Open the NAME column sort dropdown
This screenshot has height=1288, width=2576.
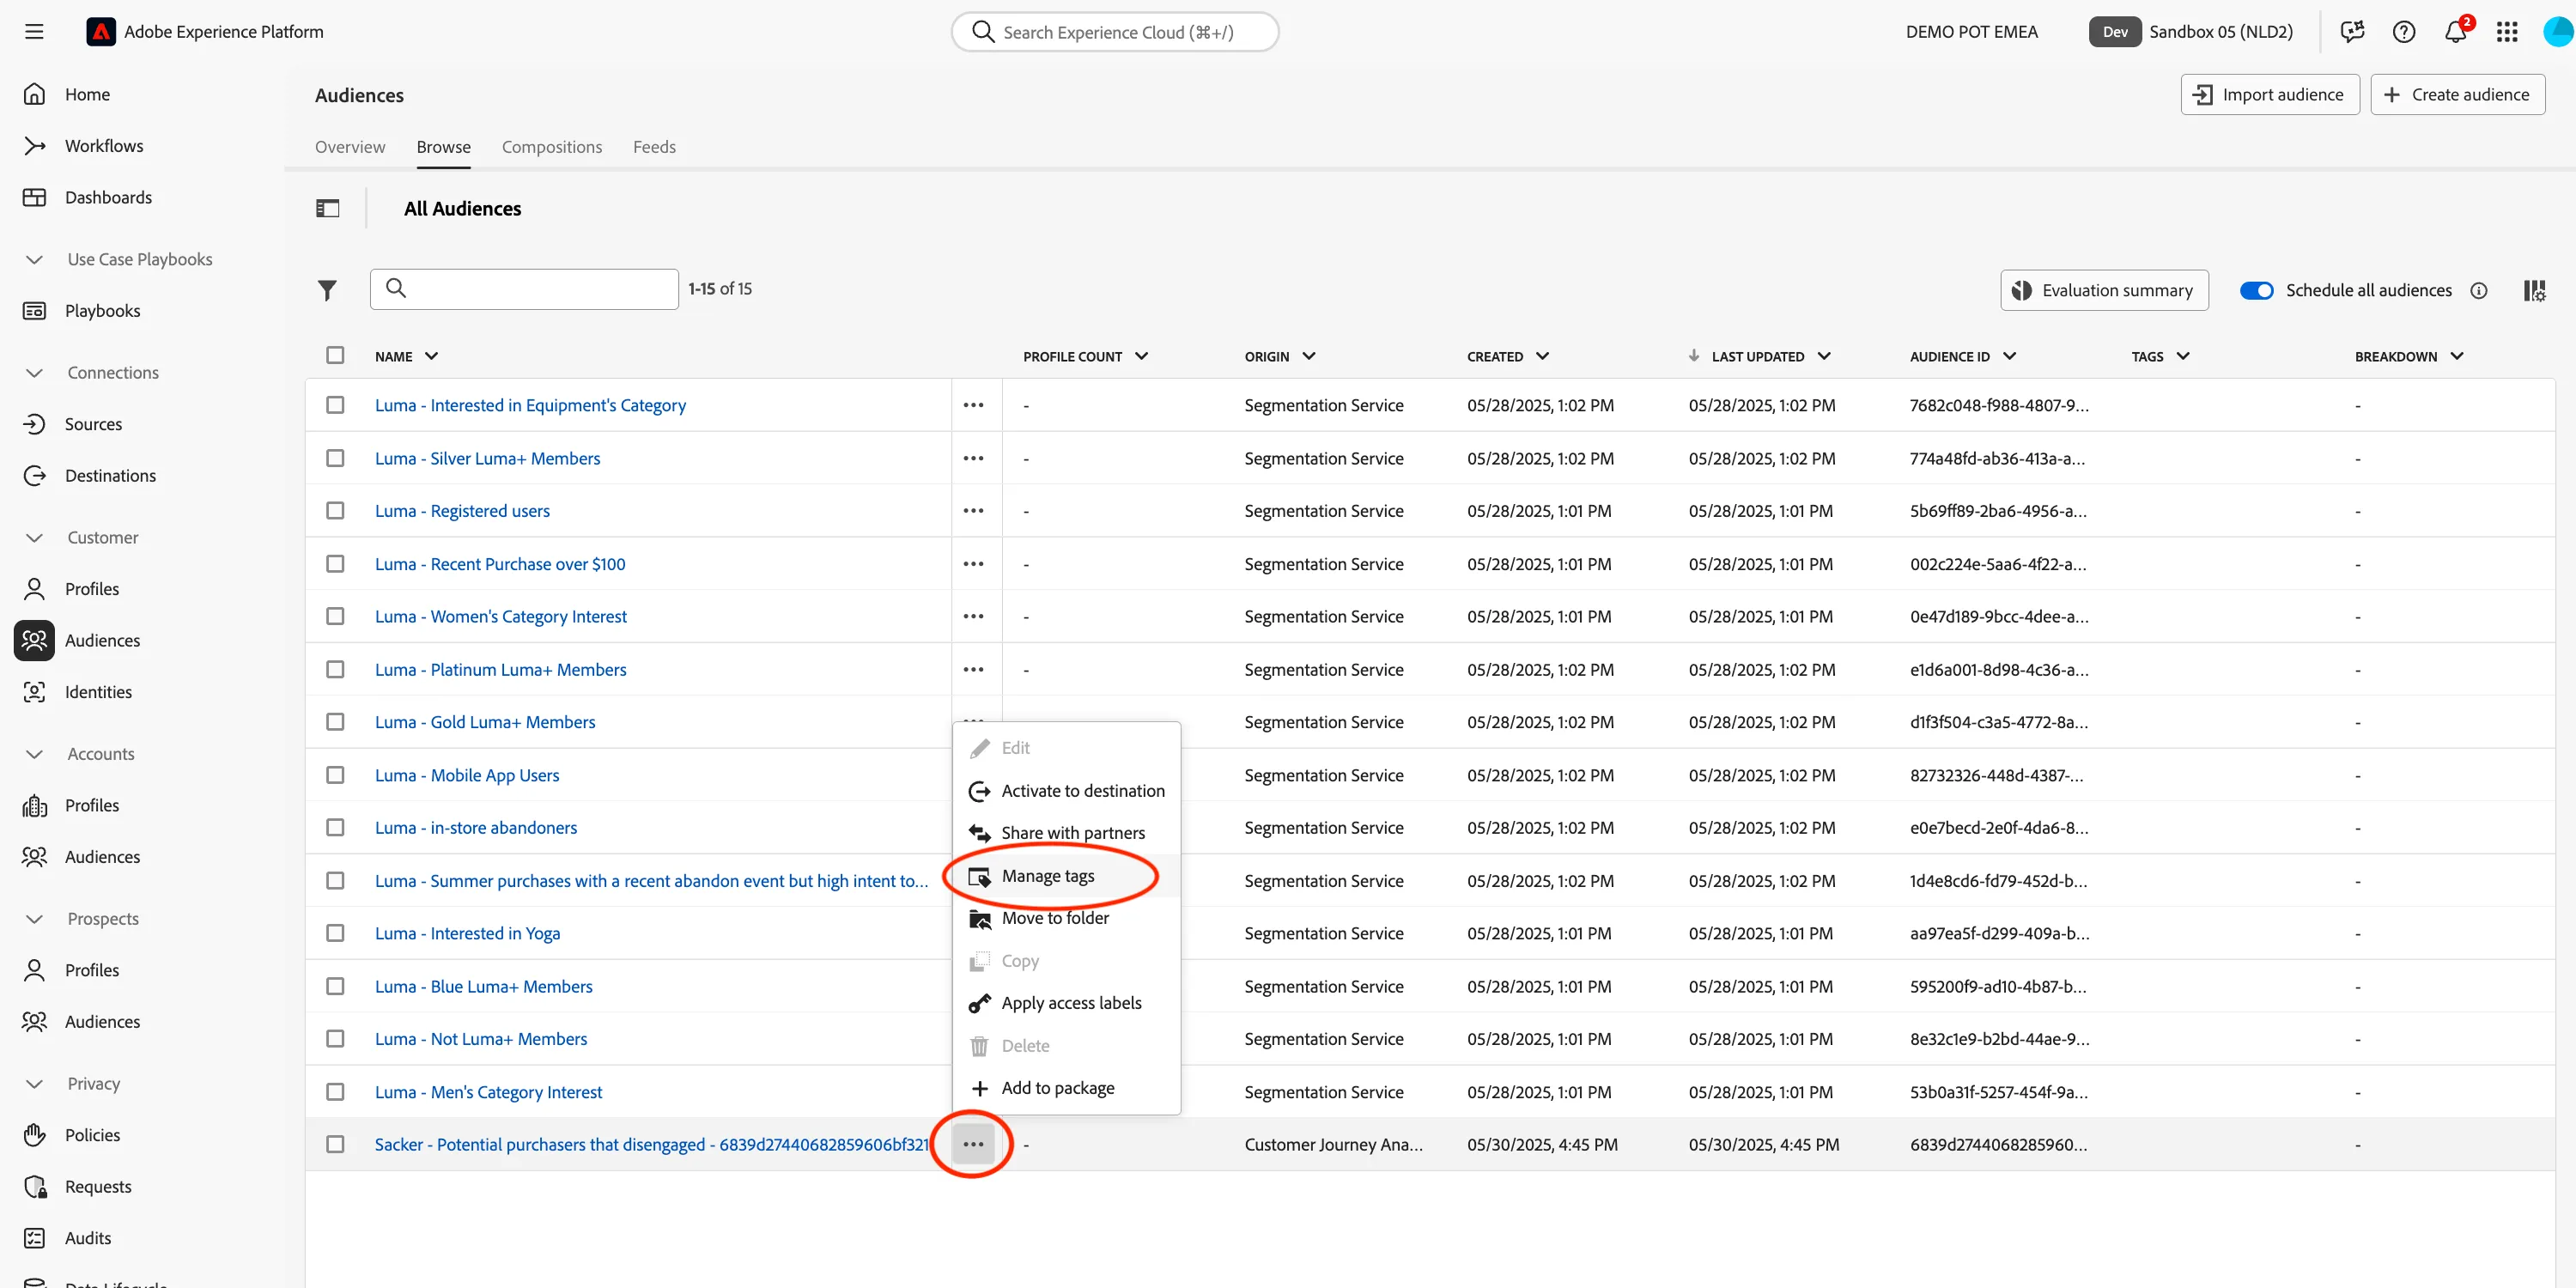point(431,356)
